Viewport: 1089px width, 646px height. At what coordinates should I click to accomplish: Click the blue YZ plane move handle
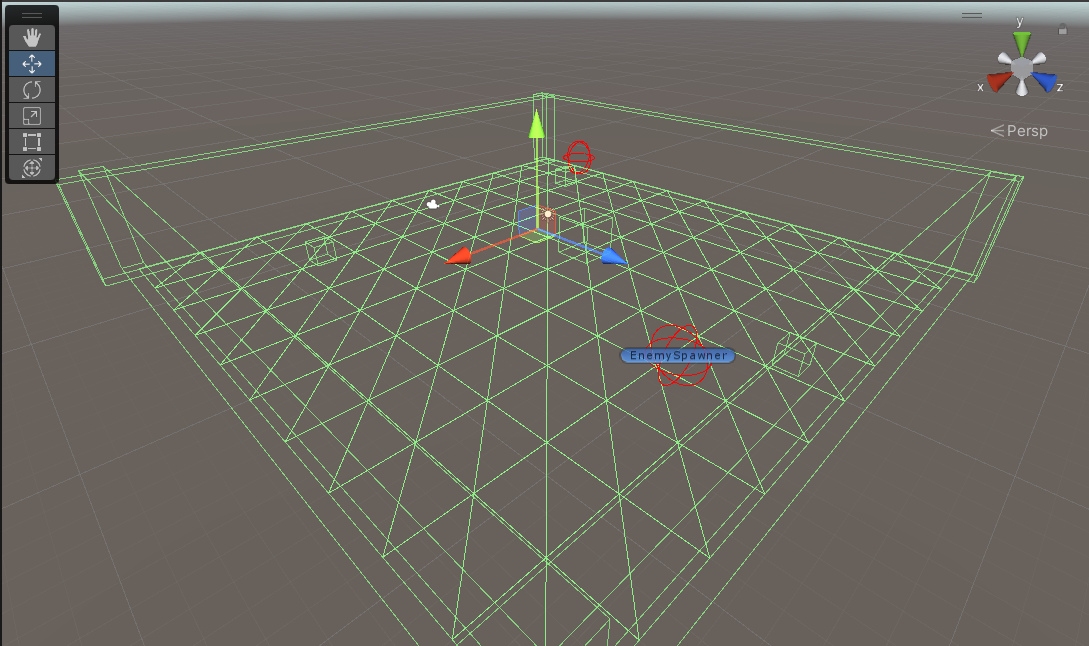coord(527,220)
